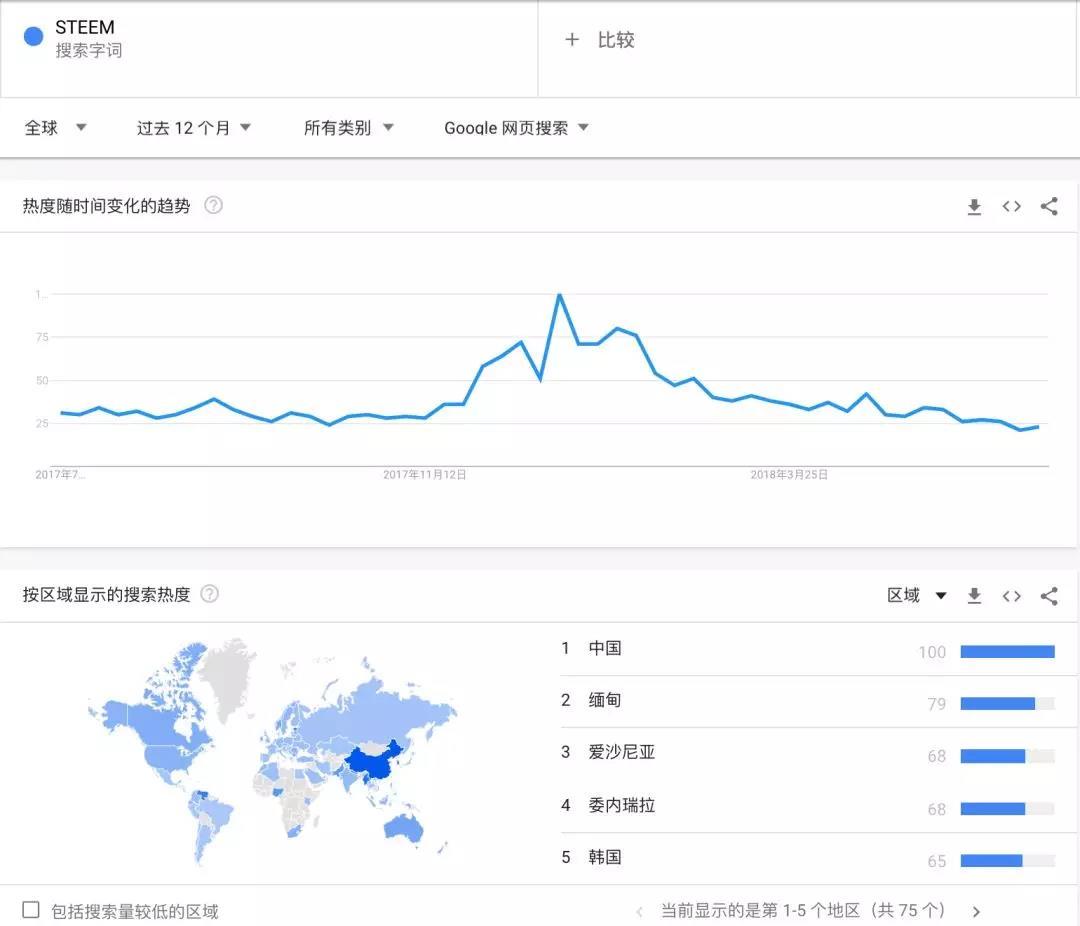Share the regional interest section
1080x926 pixels.
tap(1049, 596)
